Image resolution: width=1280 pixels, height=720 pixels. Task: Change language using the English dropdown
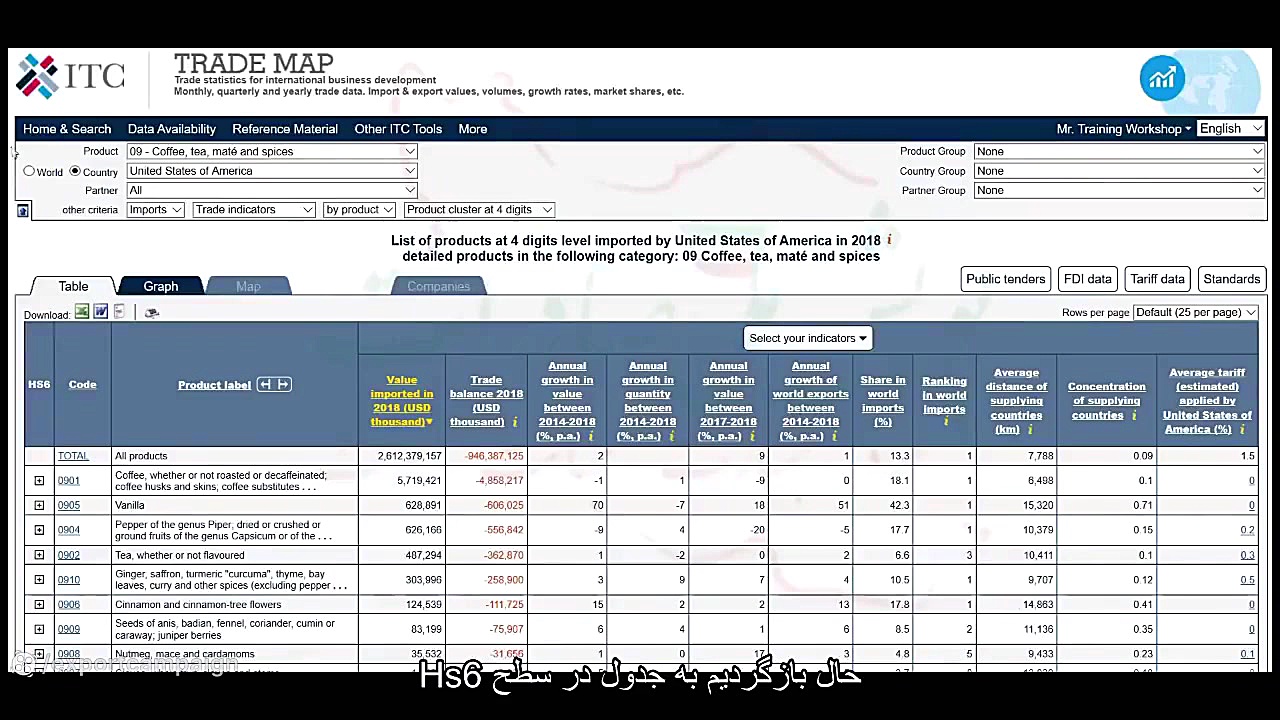coord(1229,129)
